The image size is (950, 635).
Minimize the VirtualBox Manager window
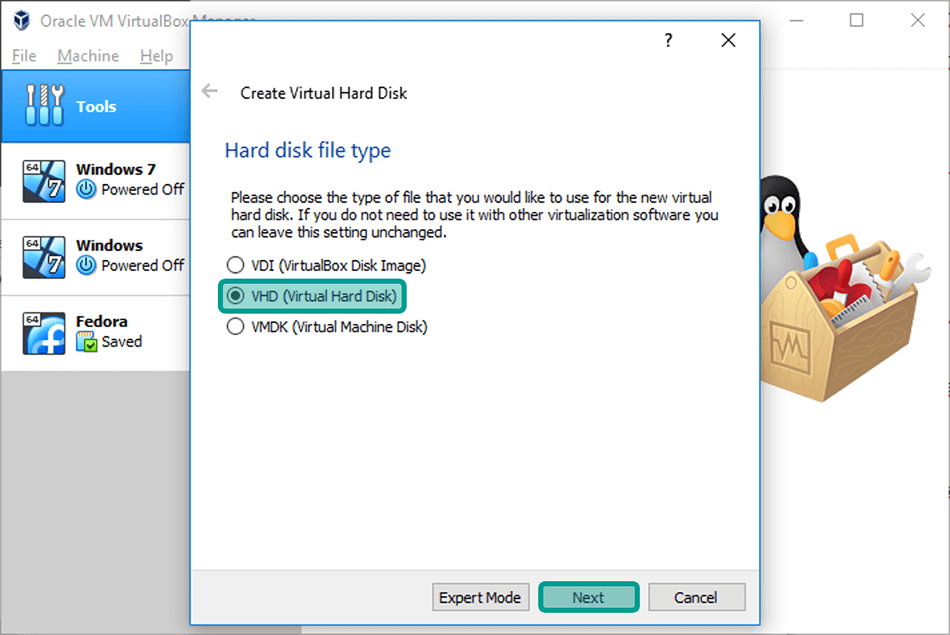(796, 21)
